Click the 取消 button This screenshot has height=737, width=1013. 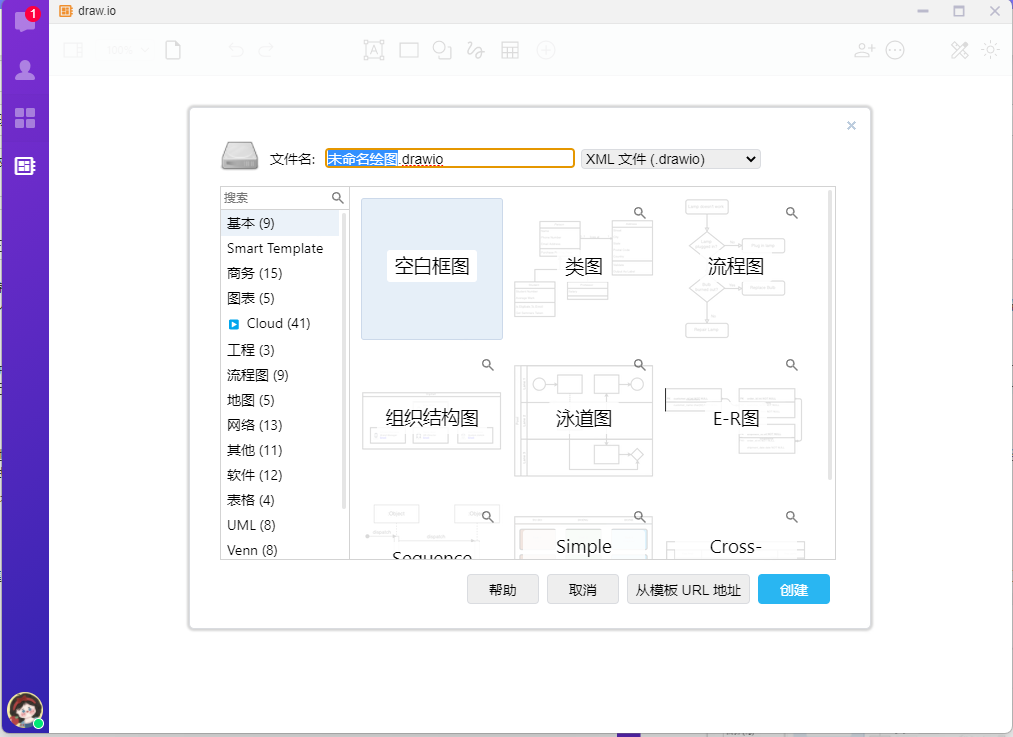pos(583,590)
